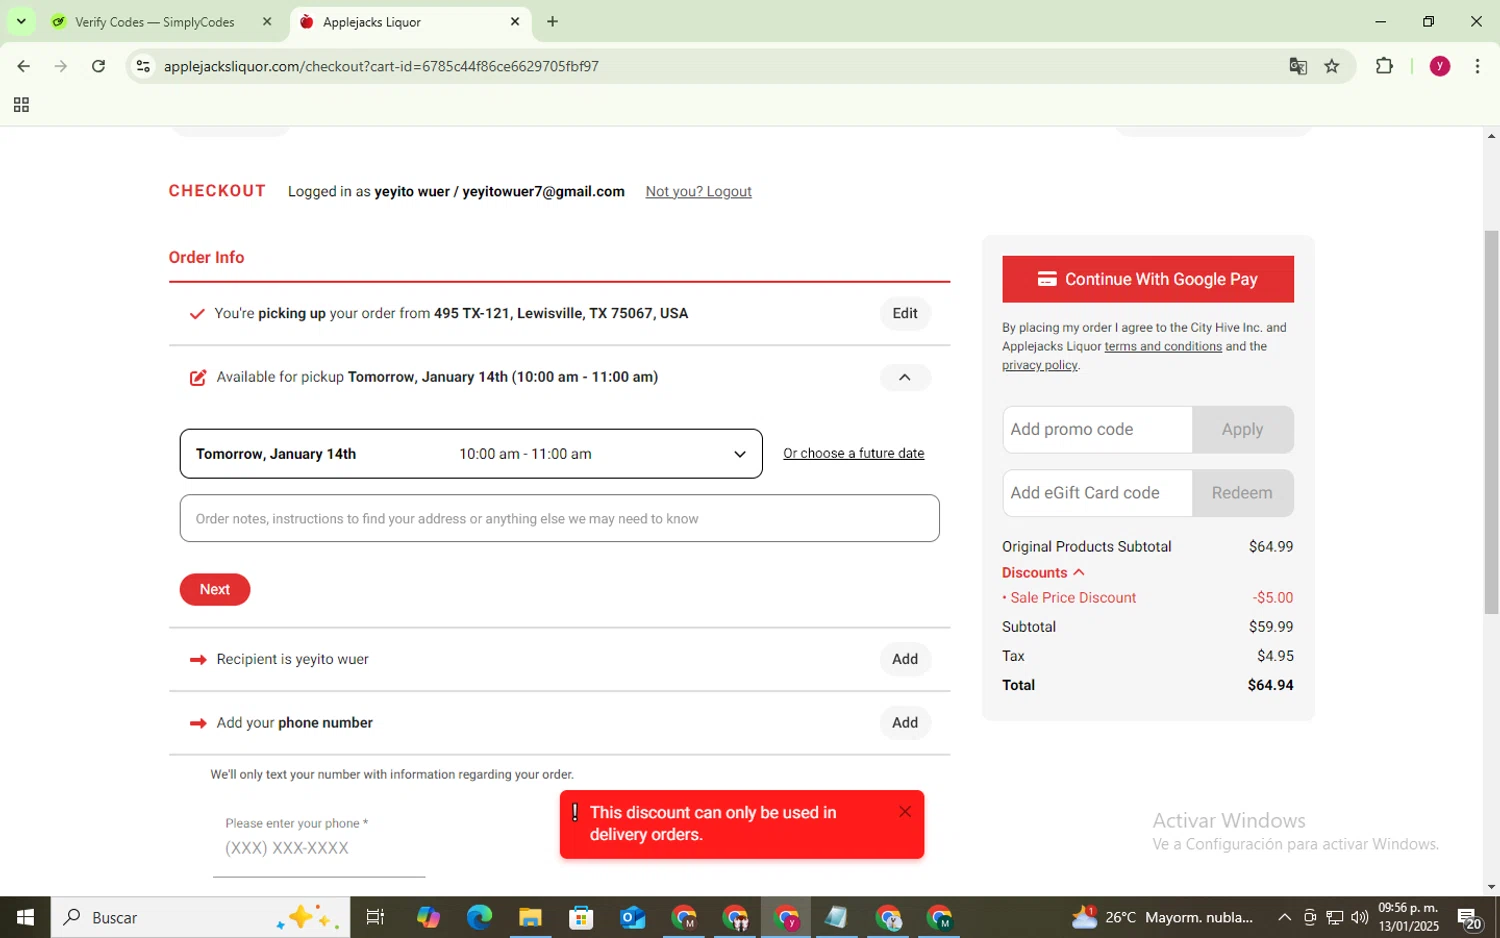
Task: View site information icon in address bar
Action: (x=143, y=66)
